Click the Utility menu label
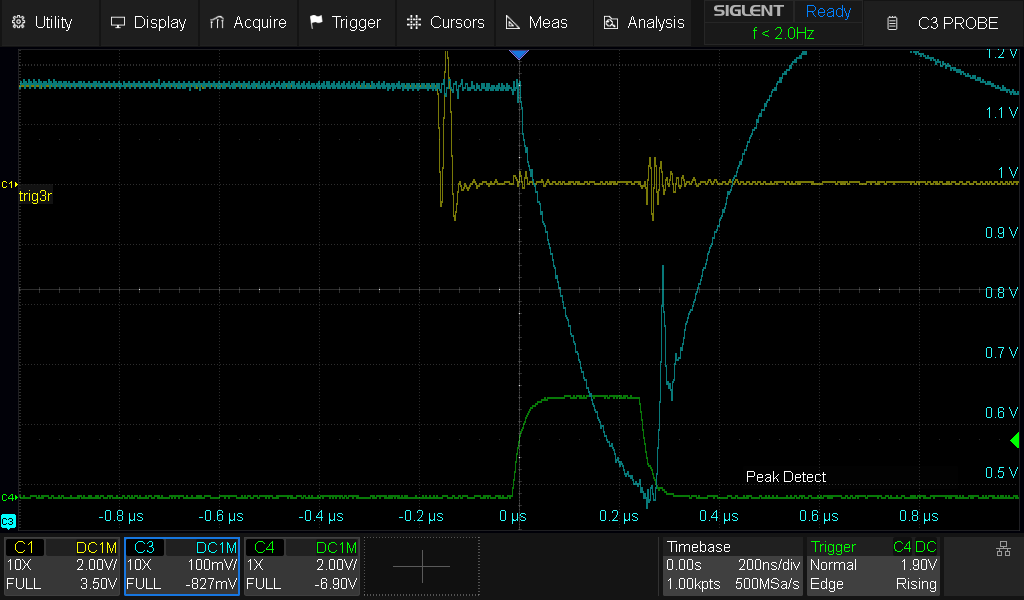This screenshot has height=600, width=1024. [x=52, y=22]
